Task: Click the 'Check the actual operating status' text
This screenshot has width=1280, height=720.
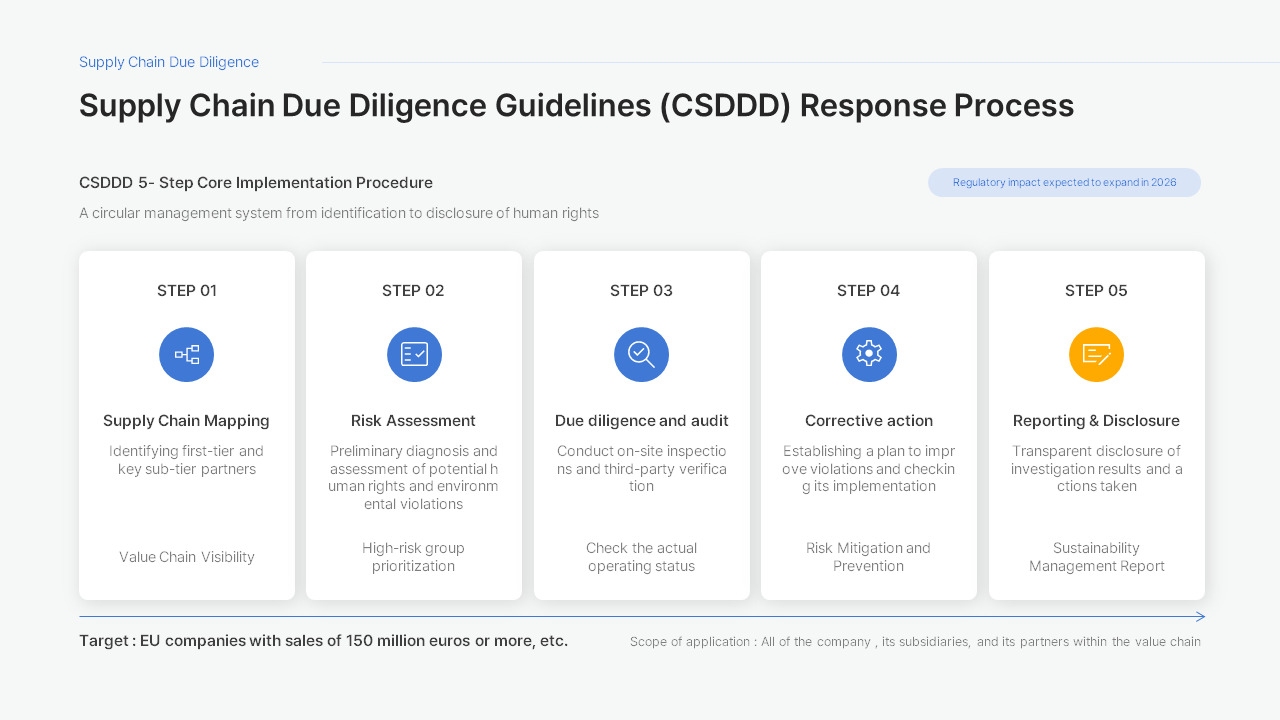Action: 642,557
